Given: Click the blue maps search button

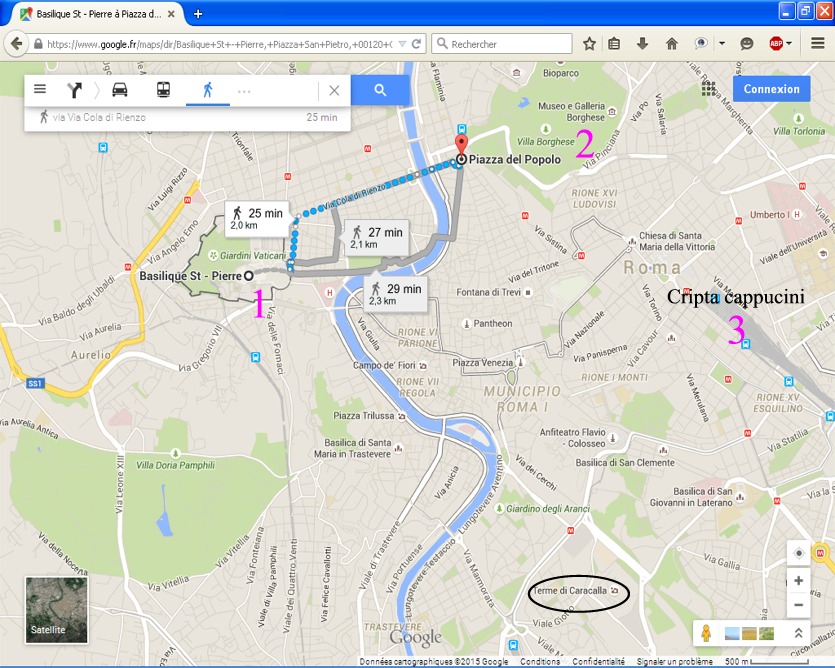Looking at the screenshot, I should tap(380, 90).
